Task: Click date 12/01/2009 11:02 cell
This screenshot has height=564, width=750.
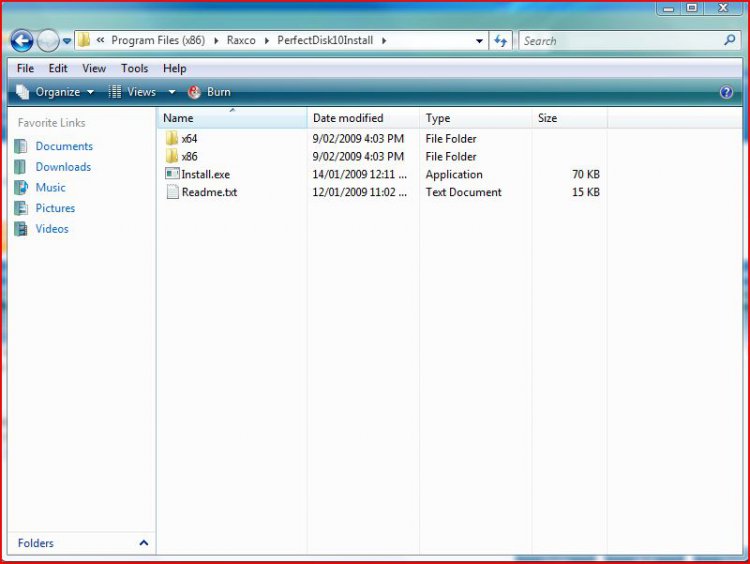Action: (x=360, y=192)
